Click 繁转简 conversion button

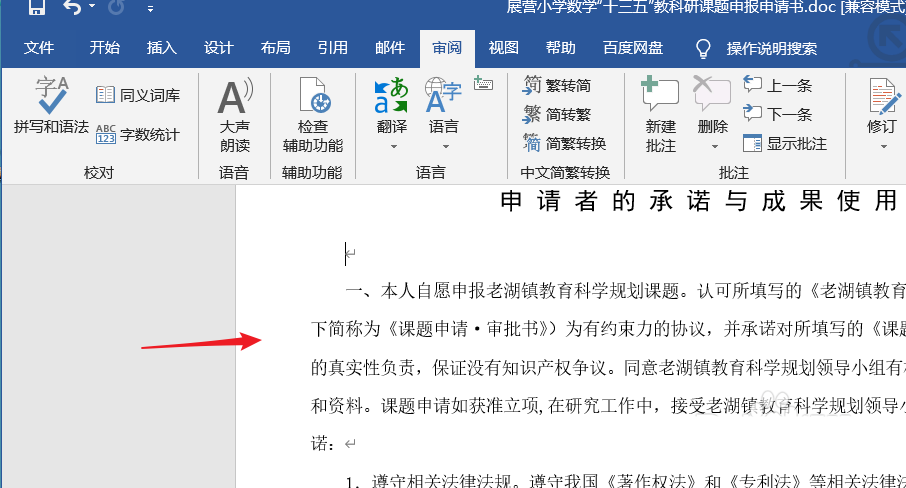(x=557, y=85)
